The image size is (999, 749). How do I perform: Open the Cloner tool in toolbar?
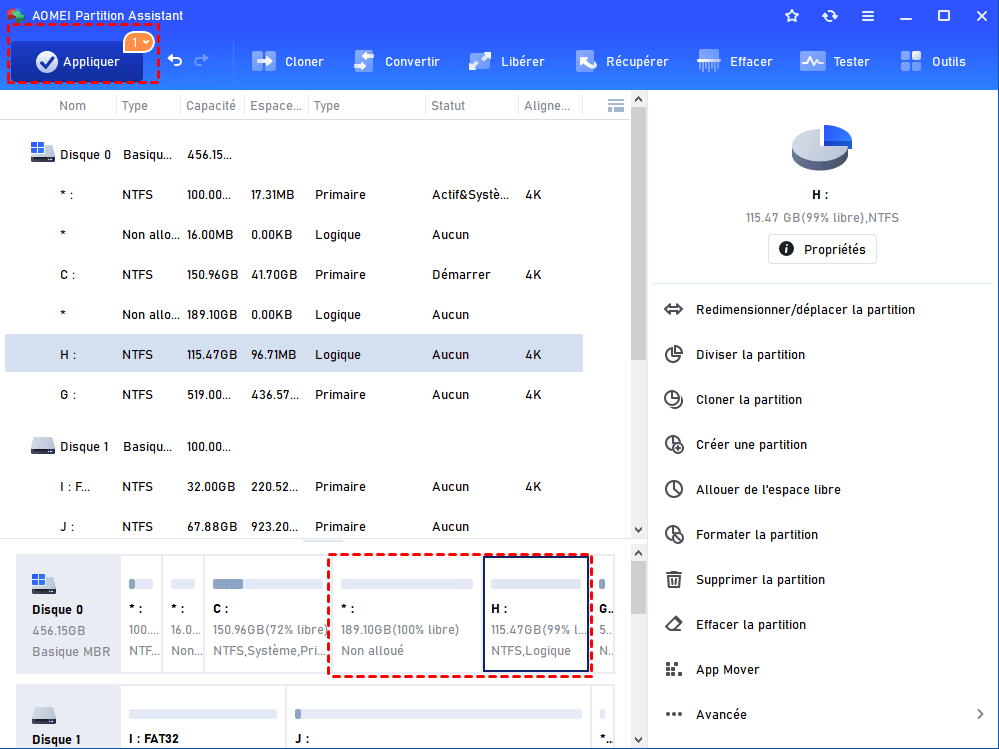coord(288,62)
